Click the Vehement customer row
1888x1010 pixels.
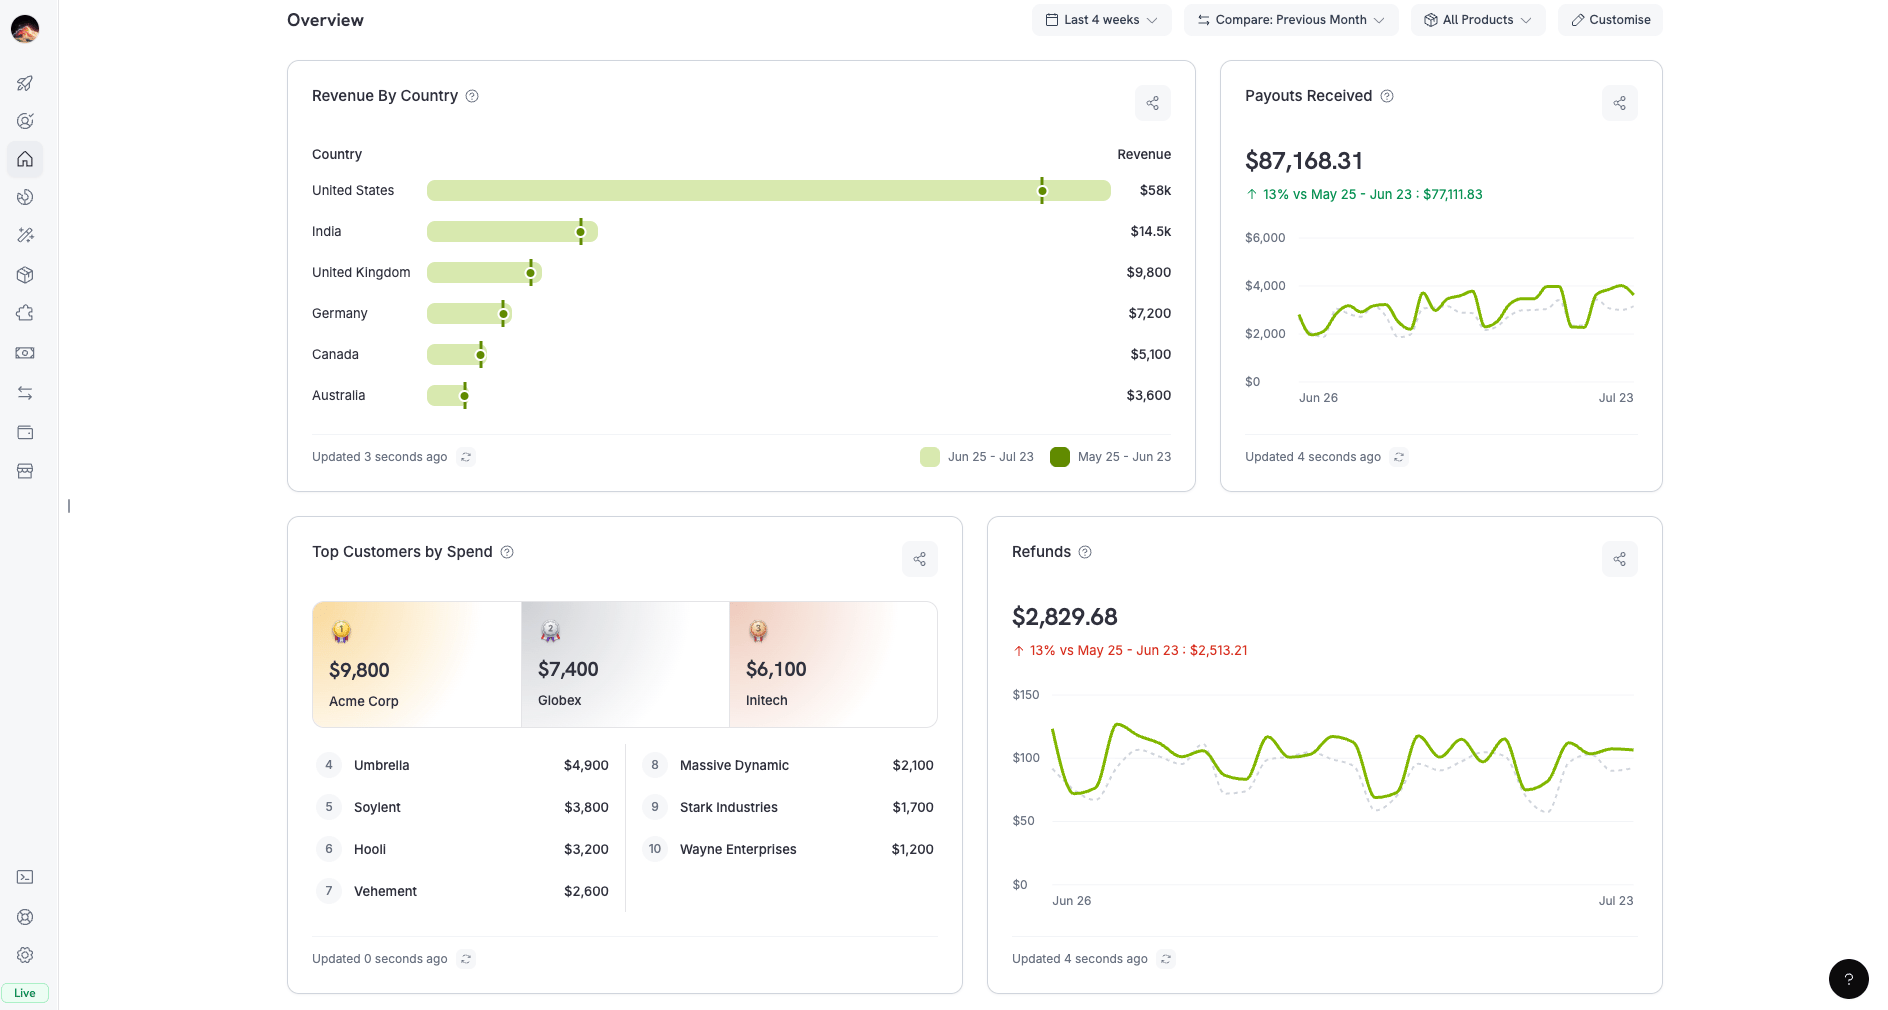coord(462,891)
